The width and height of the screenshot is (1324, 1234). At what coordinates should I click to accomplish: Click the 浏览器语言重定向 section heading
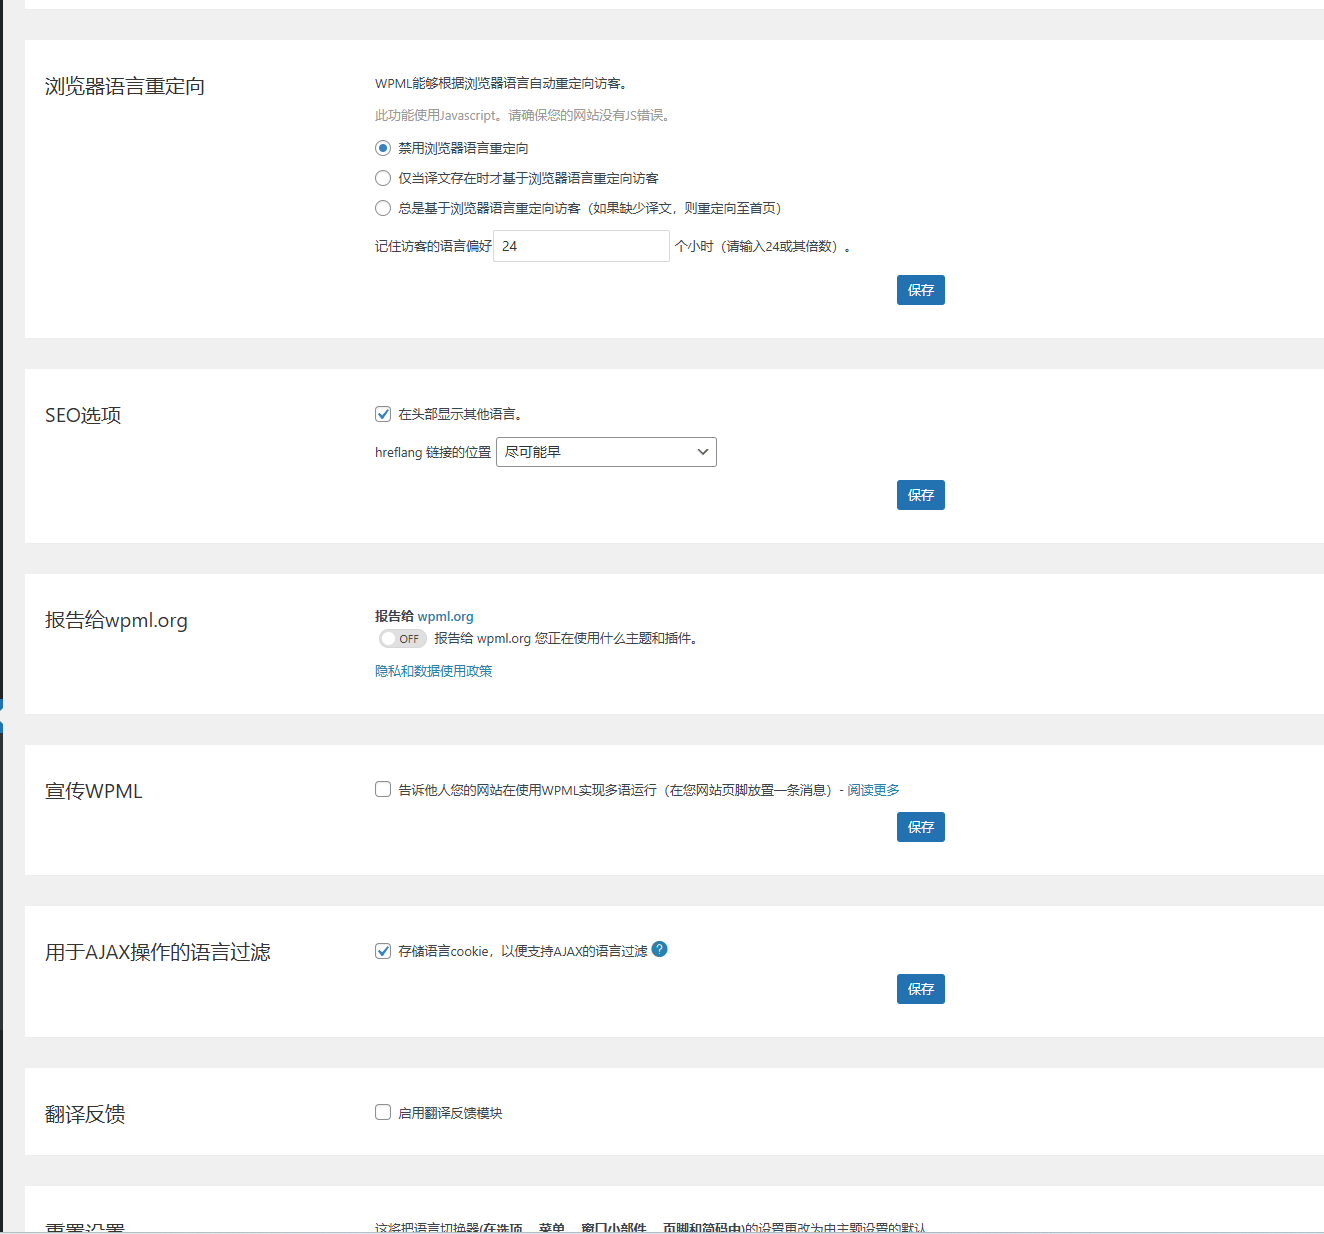125,87
